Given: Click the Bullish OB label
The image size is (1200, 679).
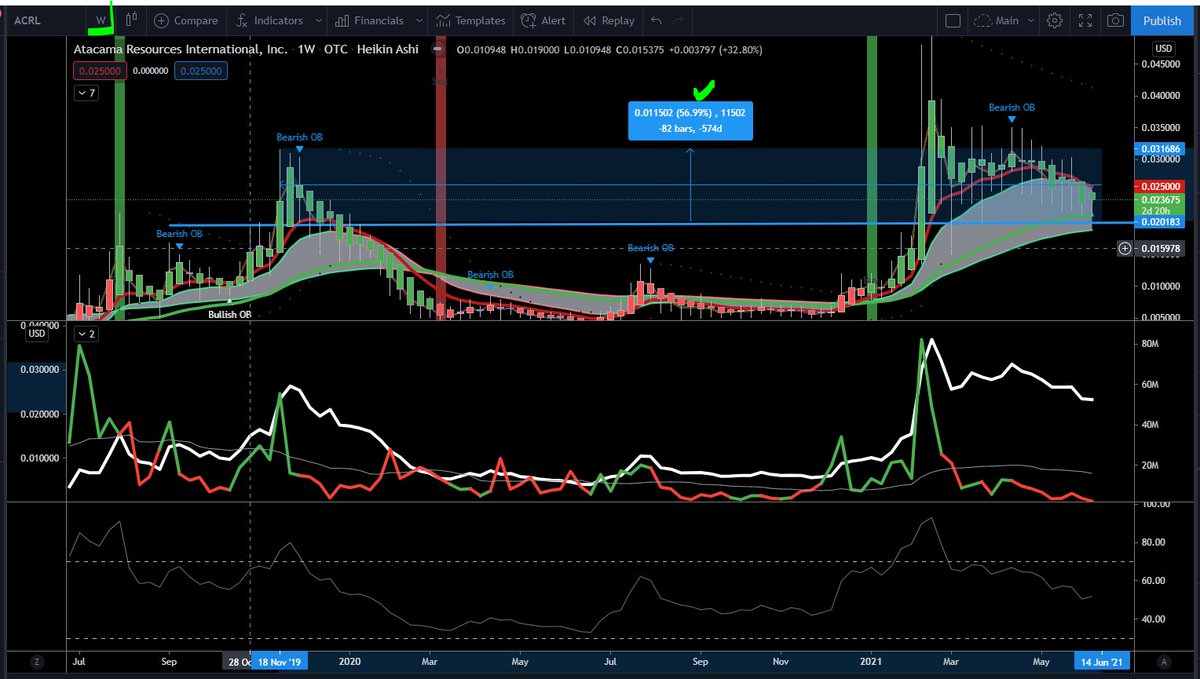Looking at the screenshot, I should [x=229, y=314].
